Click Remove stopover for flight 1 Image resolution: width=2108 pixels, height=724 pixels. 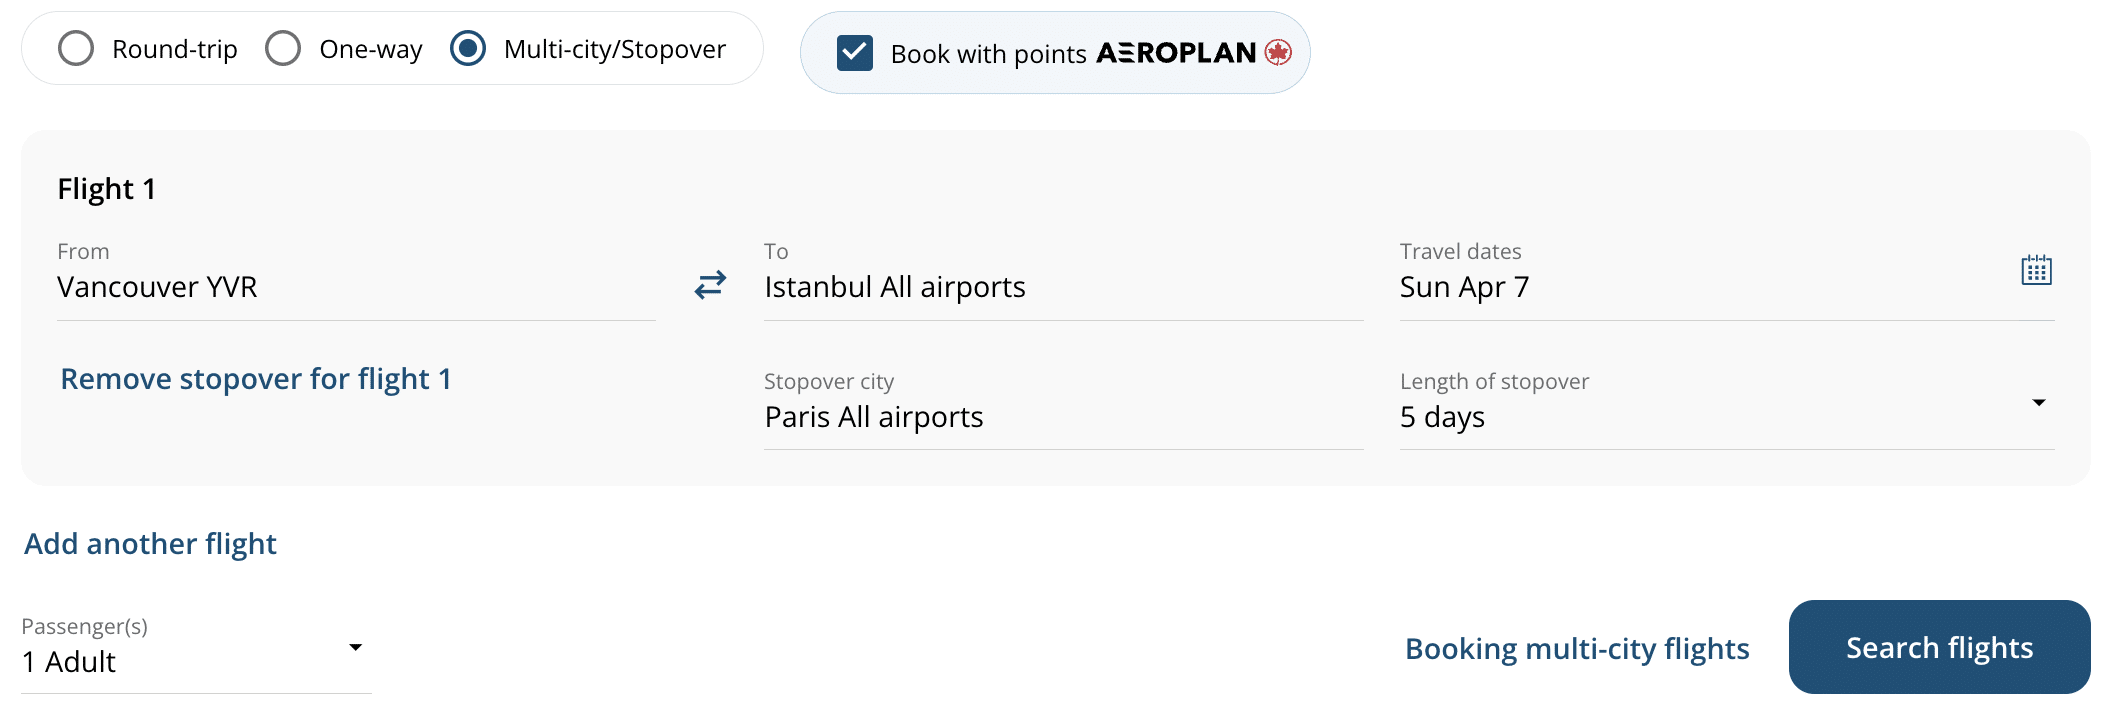click(x=256, y=379)
